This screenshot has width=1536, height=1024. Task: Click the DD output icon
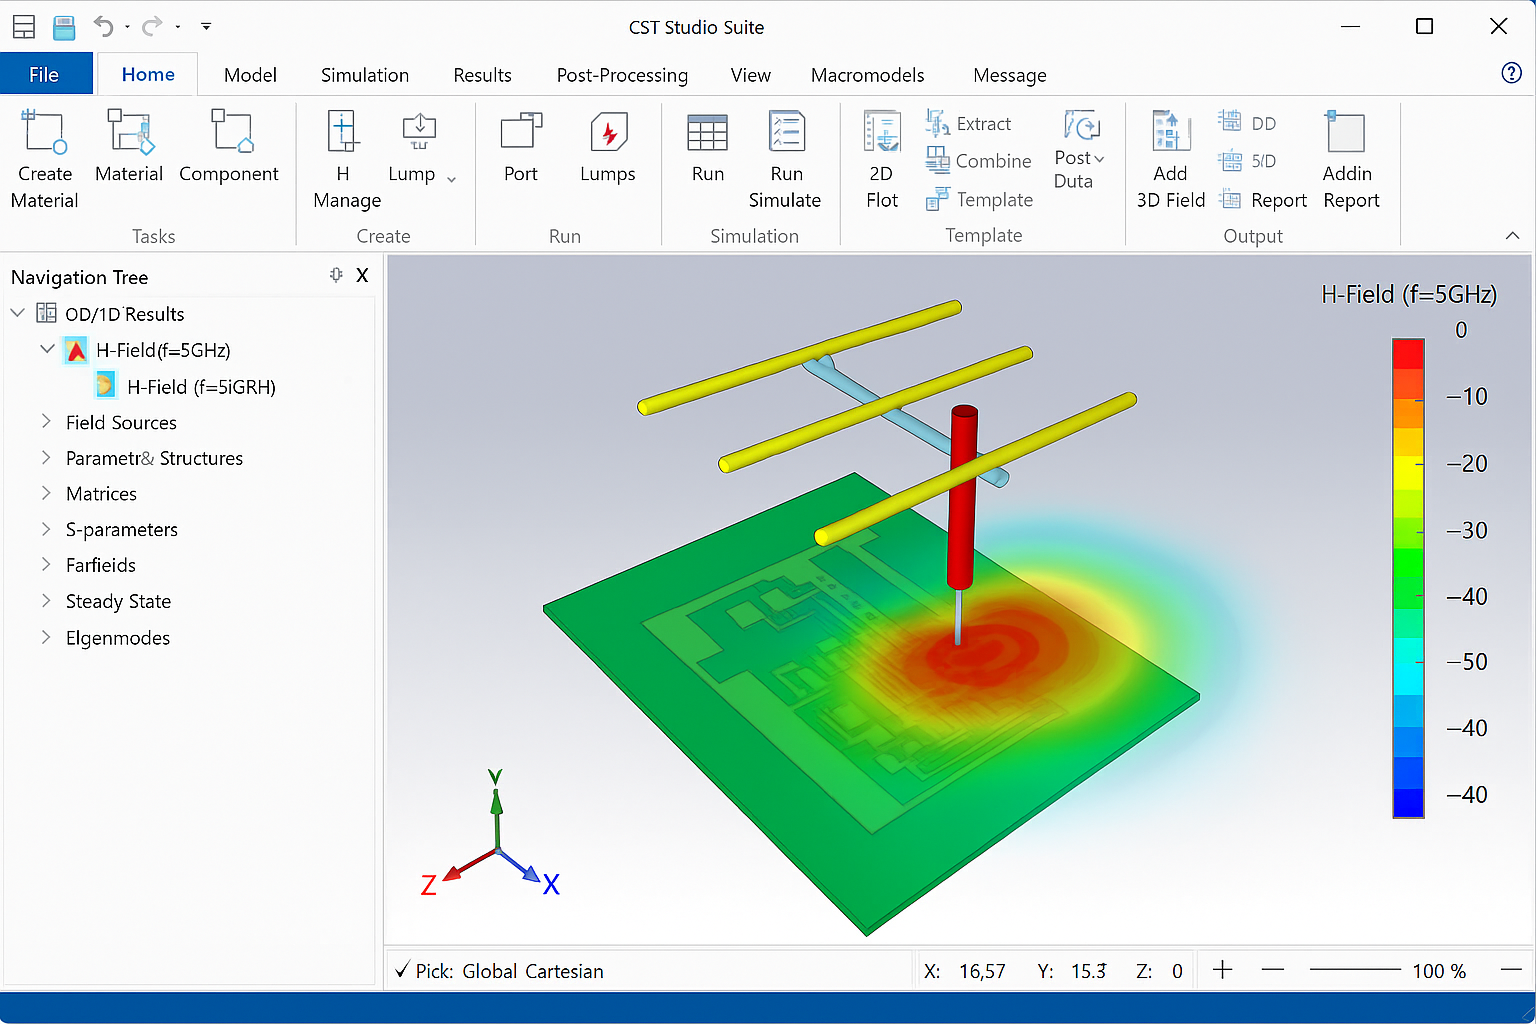pyautogui.click(x=1229, y=121)
